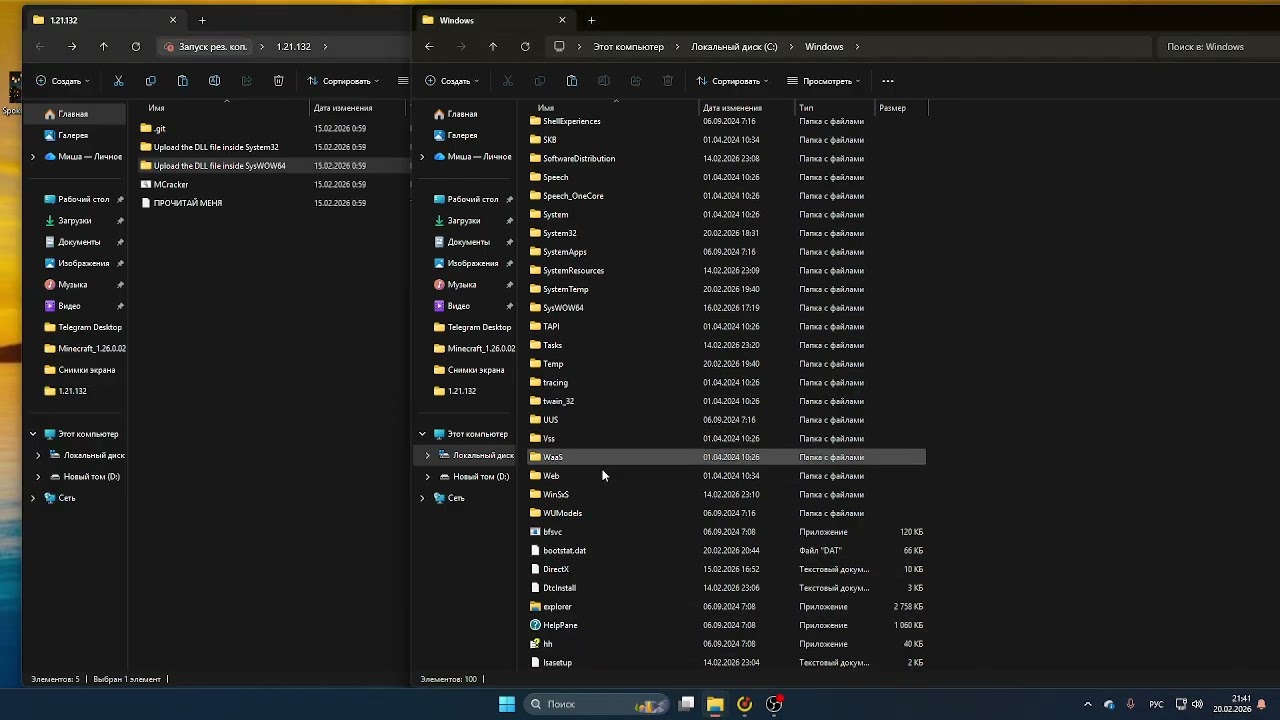Open Создать dropdown in 1.21.132 window
Viewport: 1280px width, 720px height.
[x=63, y=81]
